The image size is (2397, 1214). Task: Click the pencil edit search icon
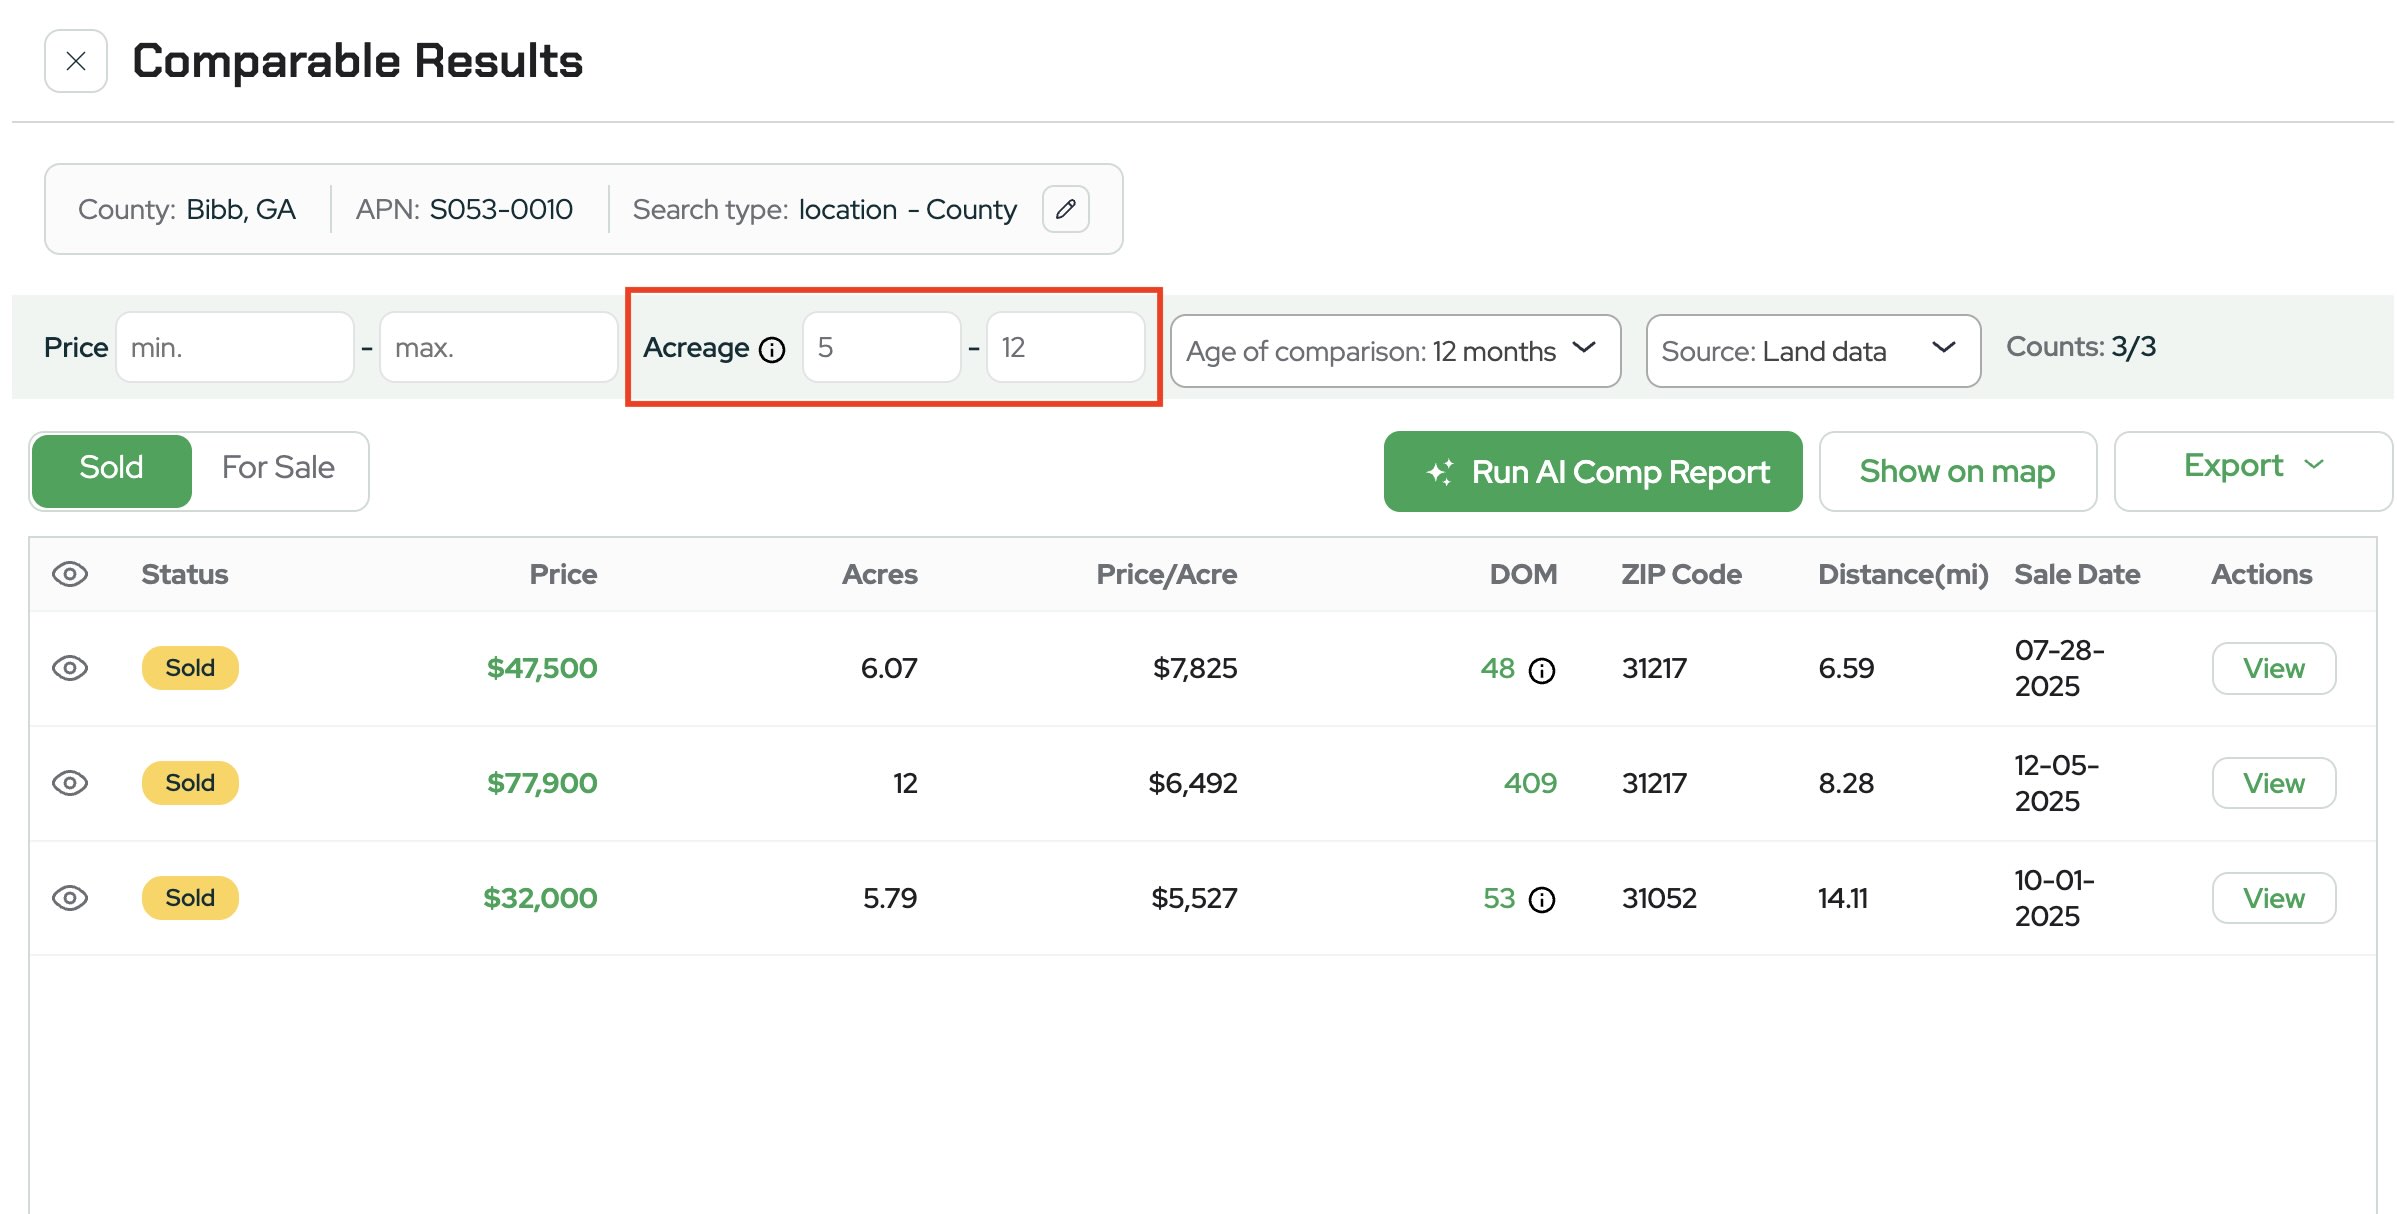click(x=1065, y=209)
